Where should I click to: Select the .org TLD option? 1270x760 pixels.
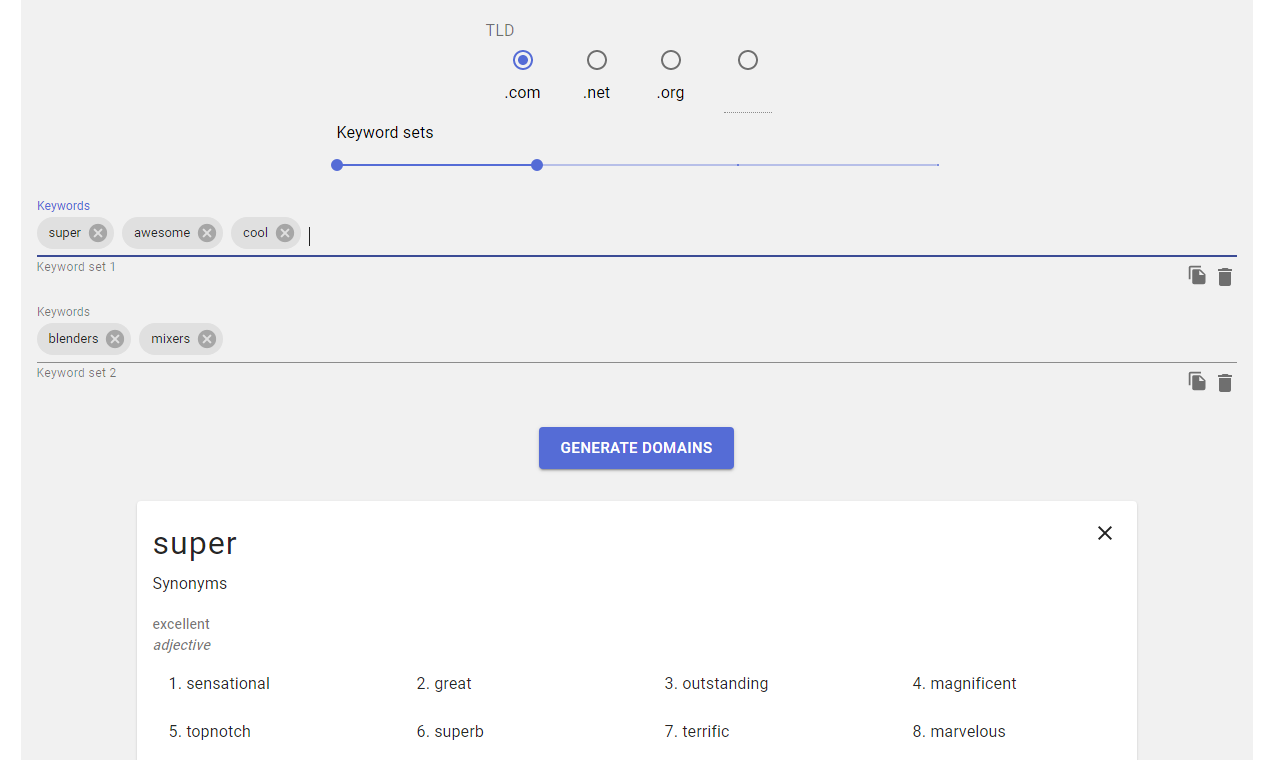(670, 60)
